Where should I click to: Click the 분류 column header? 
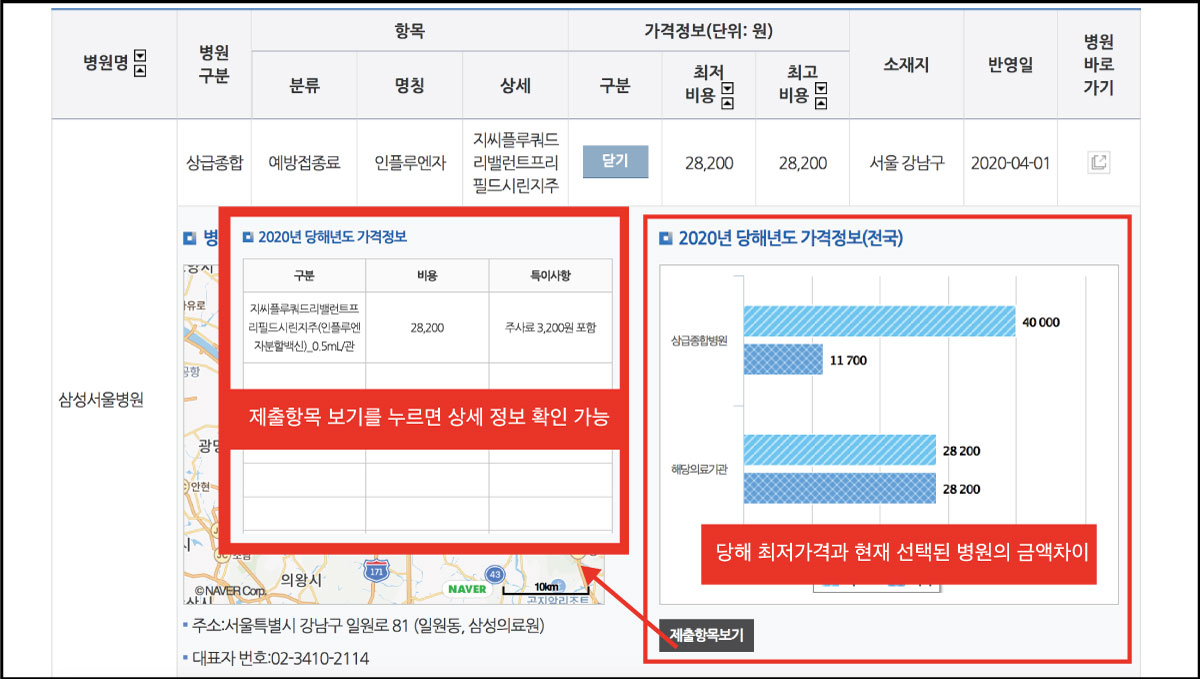click(304, 86)
